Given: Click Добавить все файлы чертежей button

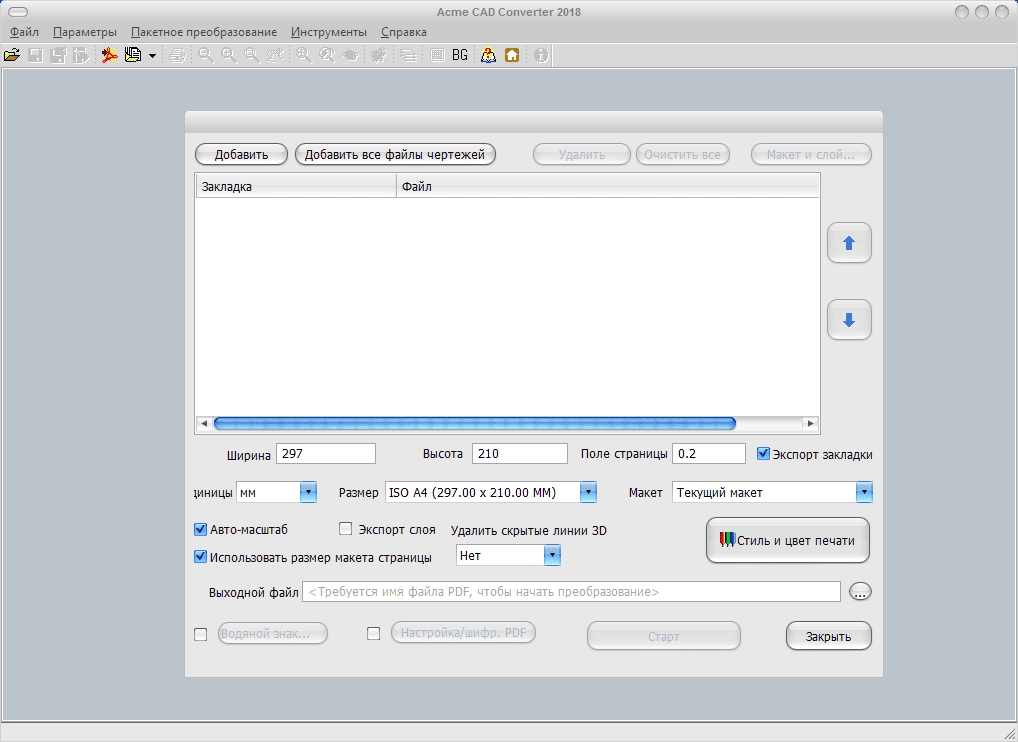Looking at the screenshot, I should [395, 155].
